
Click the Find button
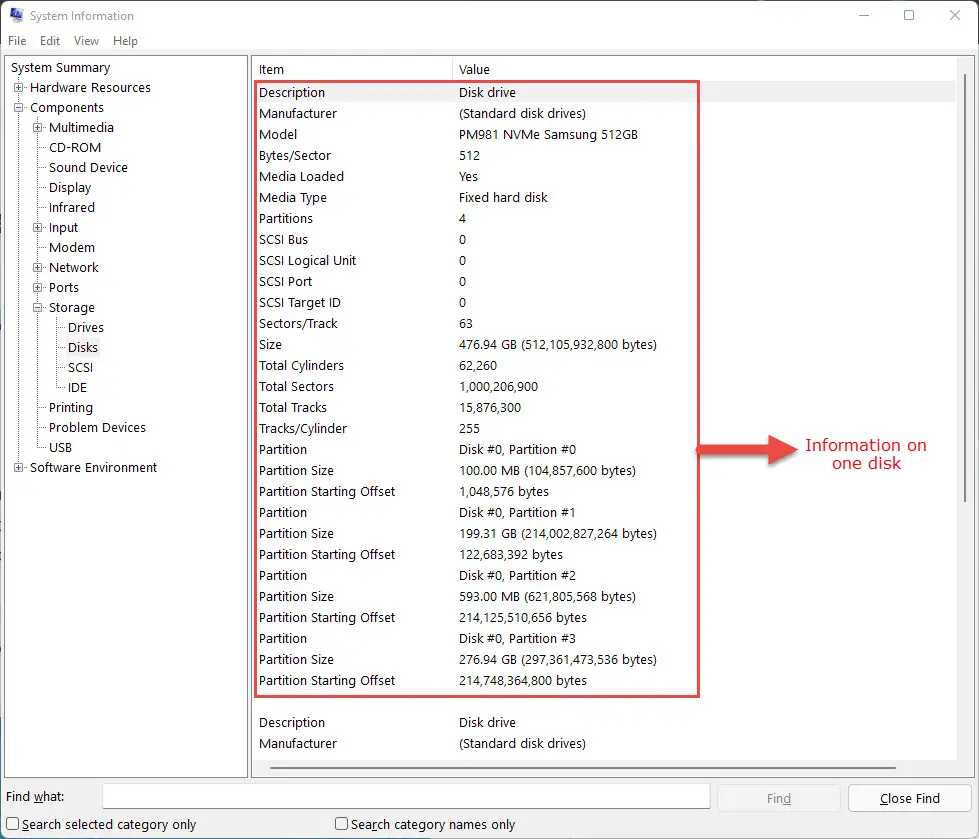(x=779, y=798)
